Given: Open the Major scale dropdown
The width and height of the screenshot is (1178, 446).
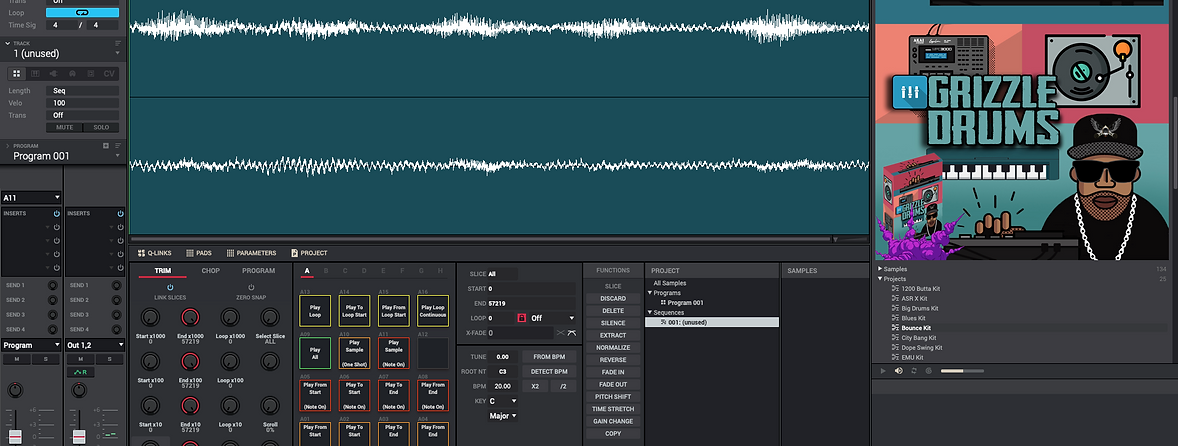Looking at the screenshot, I should point(503,416).
